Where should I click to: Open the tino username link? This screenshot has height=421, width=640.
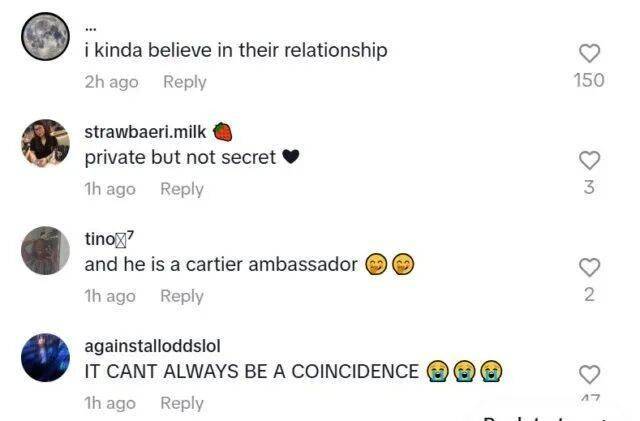[109, 238]
